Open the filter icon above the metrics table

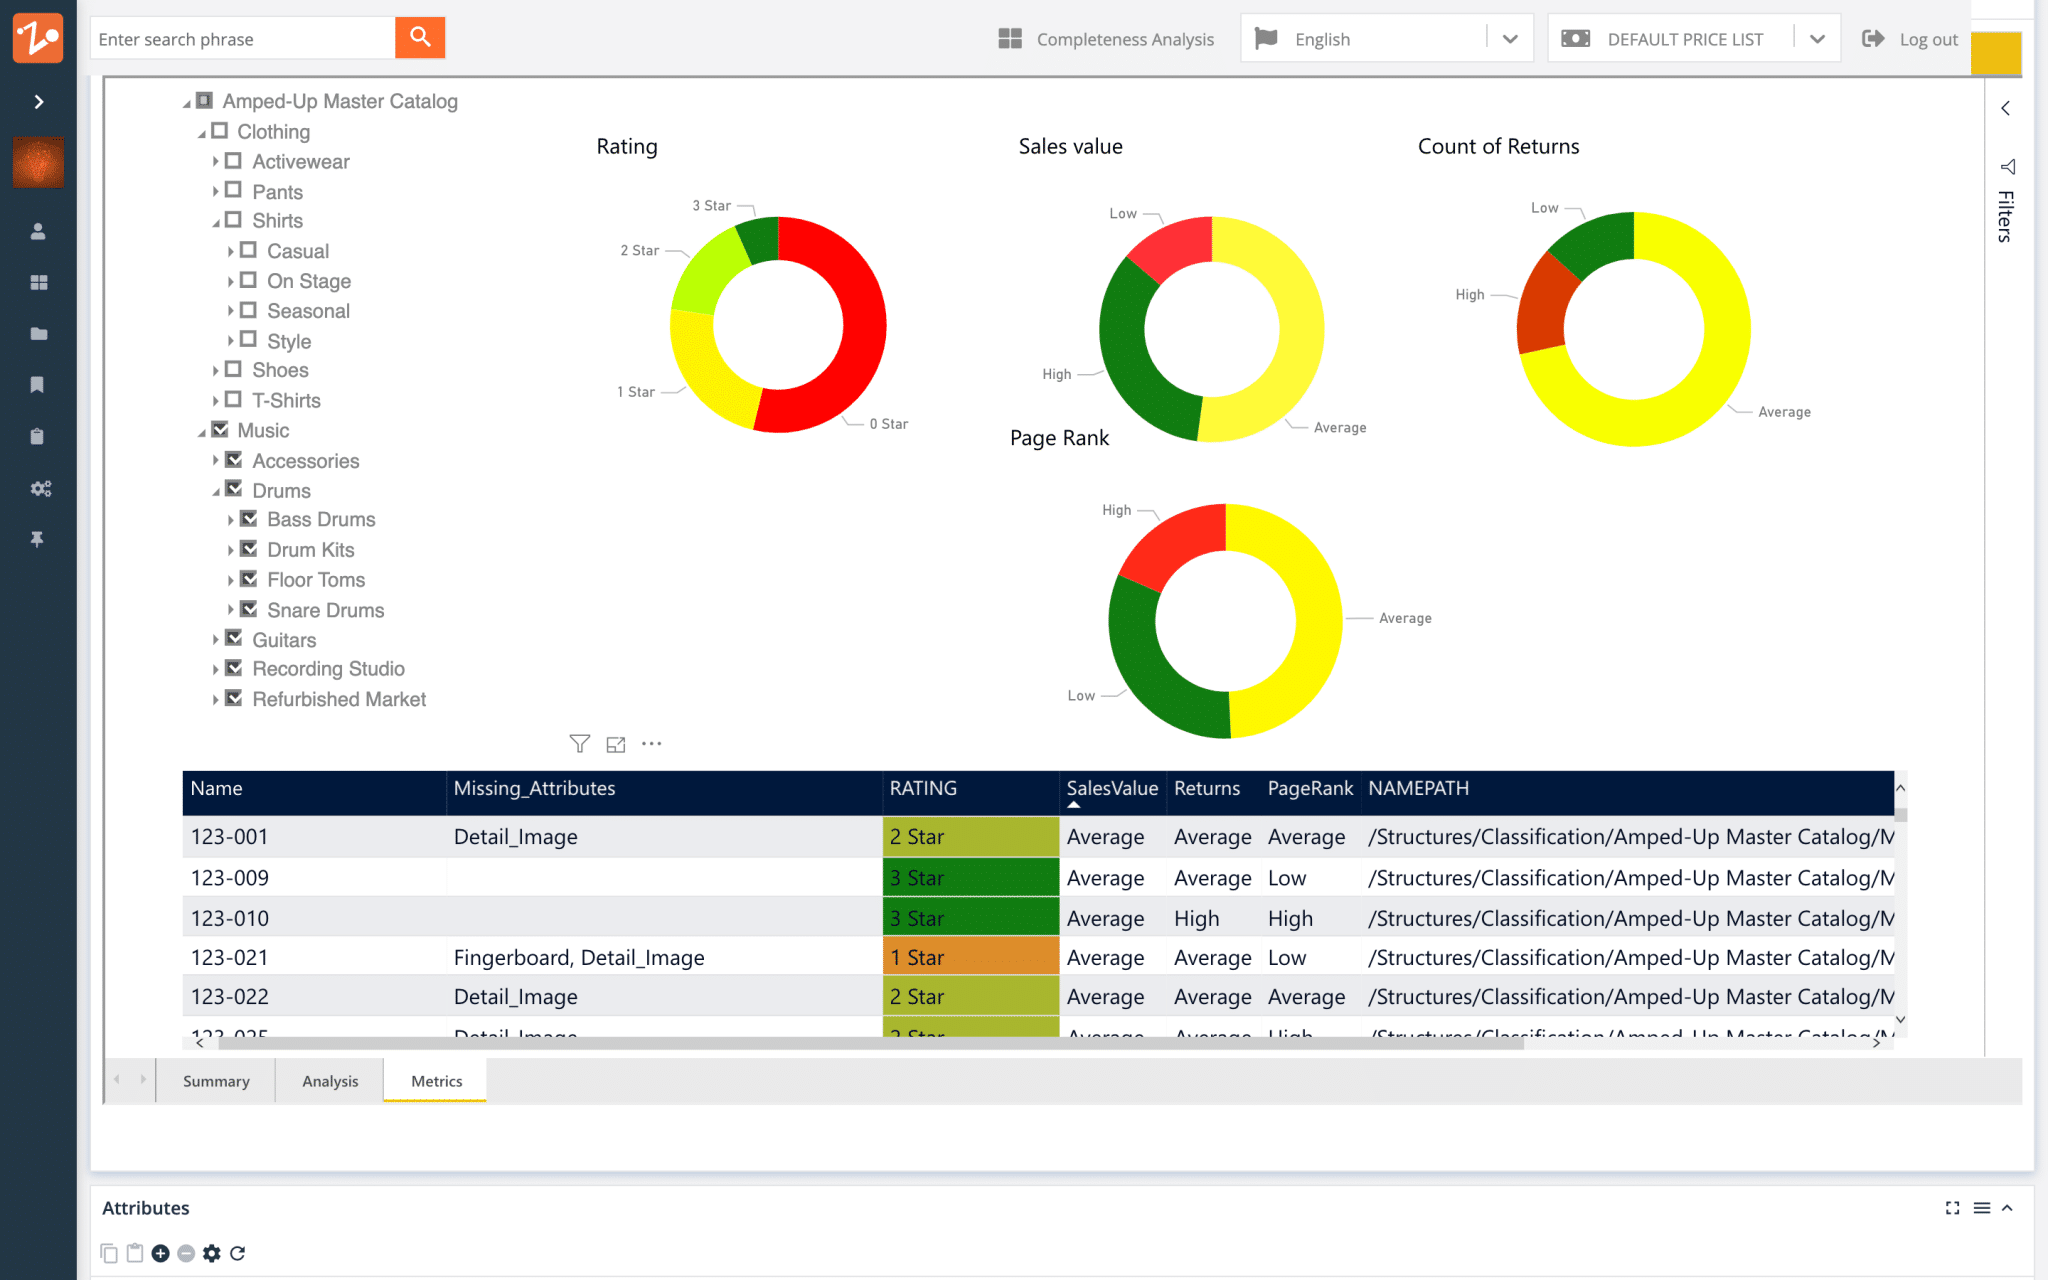click(x=580, y=743)
